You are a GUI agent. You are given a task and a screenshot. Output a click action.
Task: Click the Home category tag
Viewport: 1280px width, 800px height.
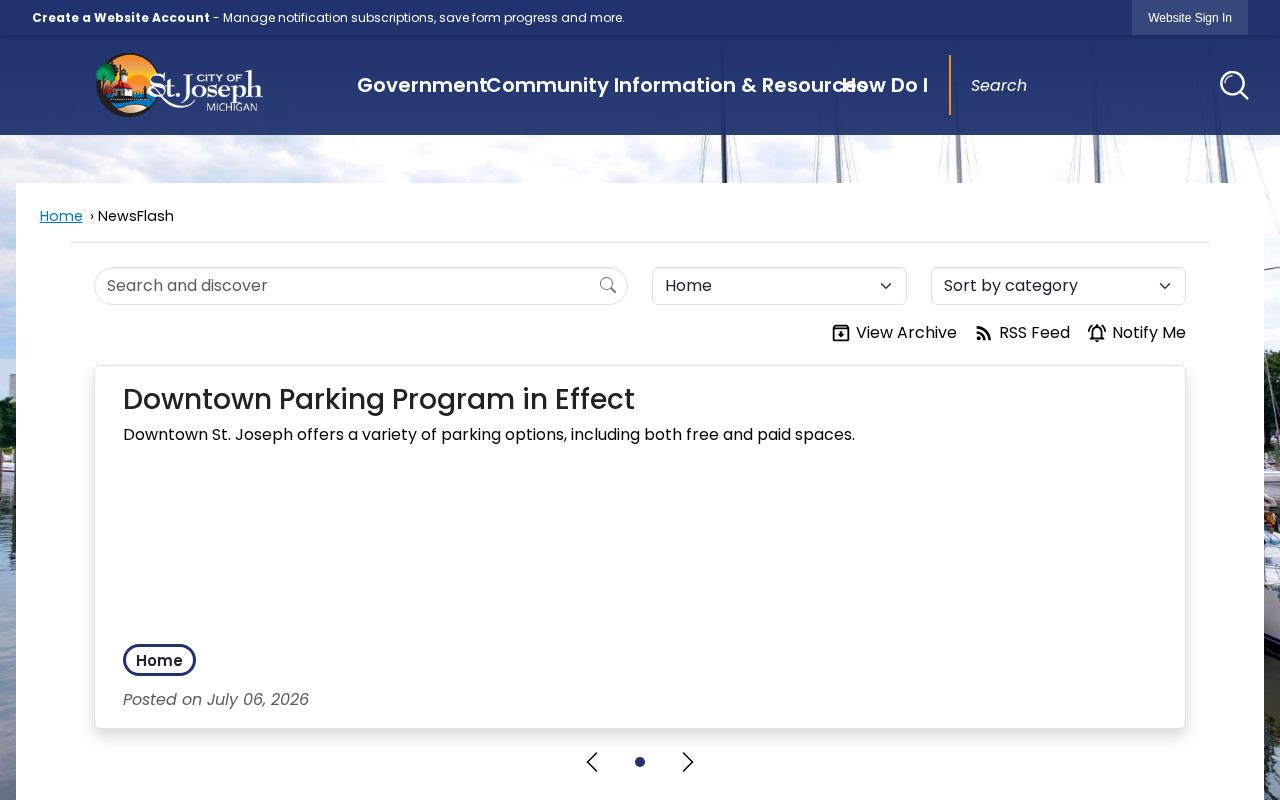[159, 660]
